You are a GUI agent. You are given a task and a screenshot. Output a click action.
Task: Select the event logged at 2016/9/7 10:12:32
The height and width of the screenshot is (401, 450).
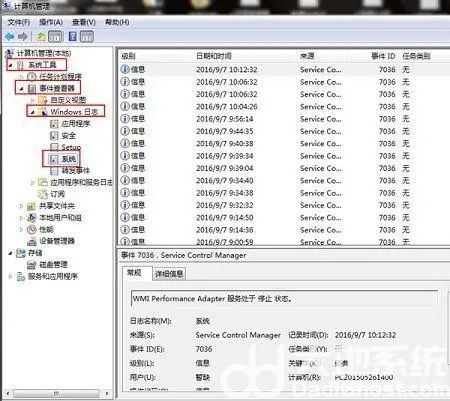284,70
